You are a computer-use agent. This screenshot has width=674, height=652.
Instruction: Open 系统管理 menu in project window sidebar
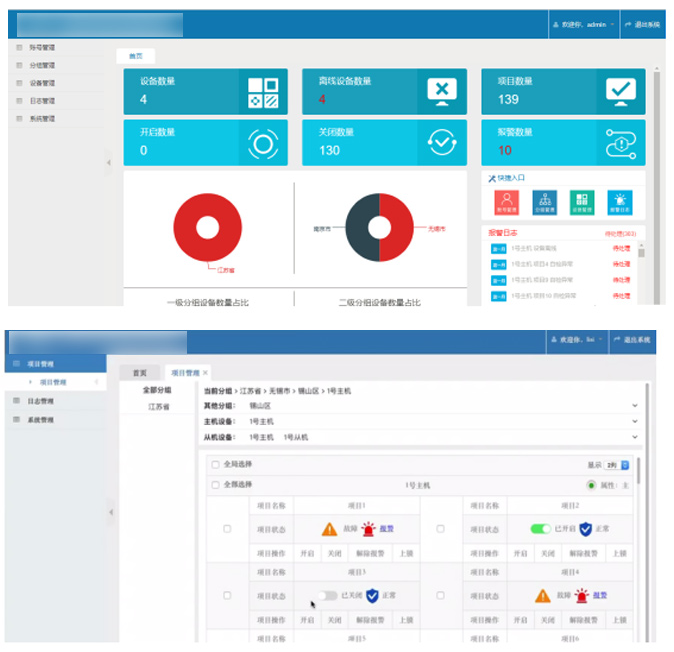pos(40,420)
